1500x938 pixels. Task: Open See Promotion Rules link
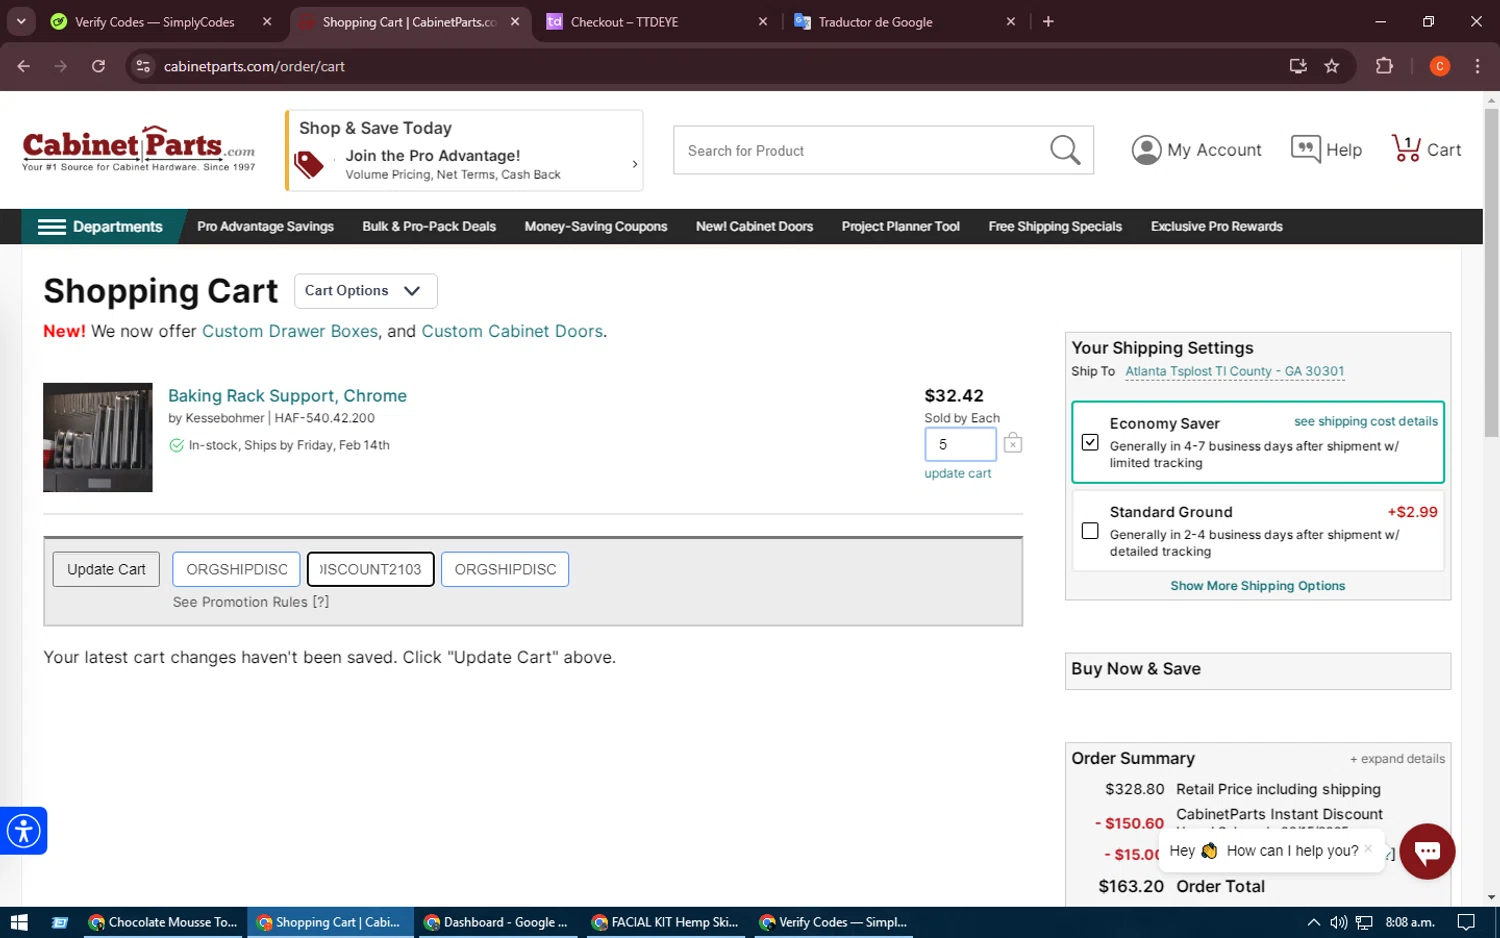251,602
